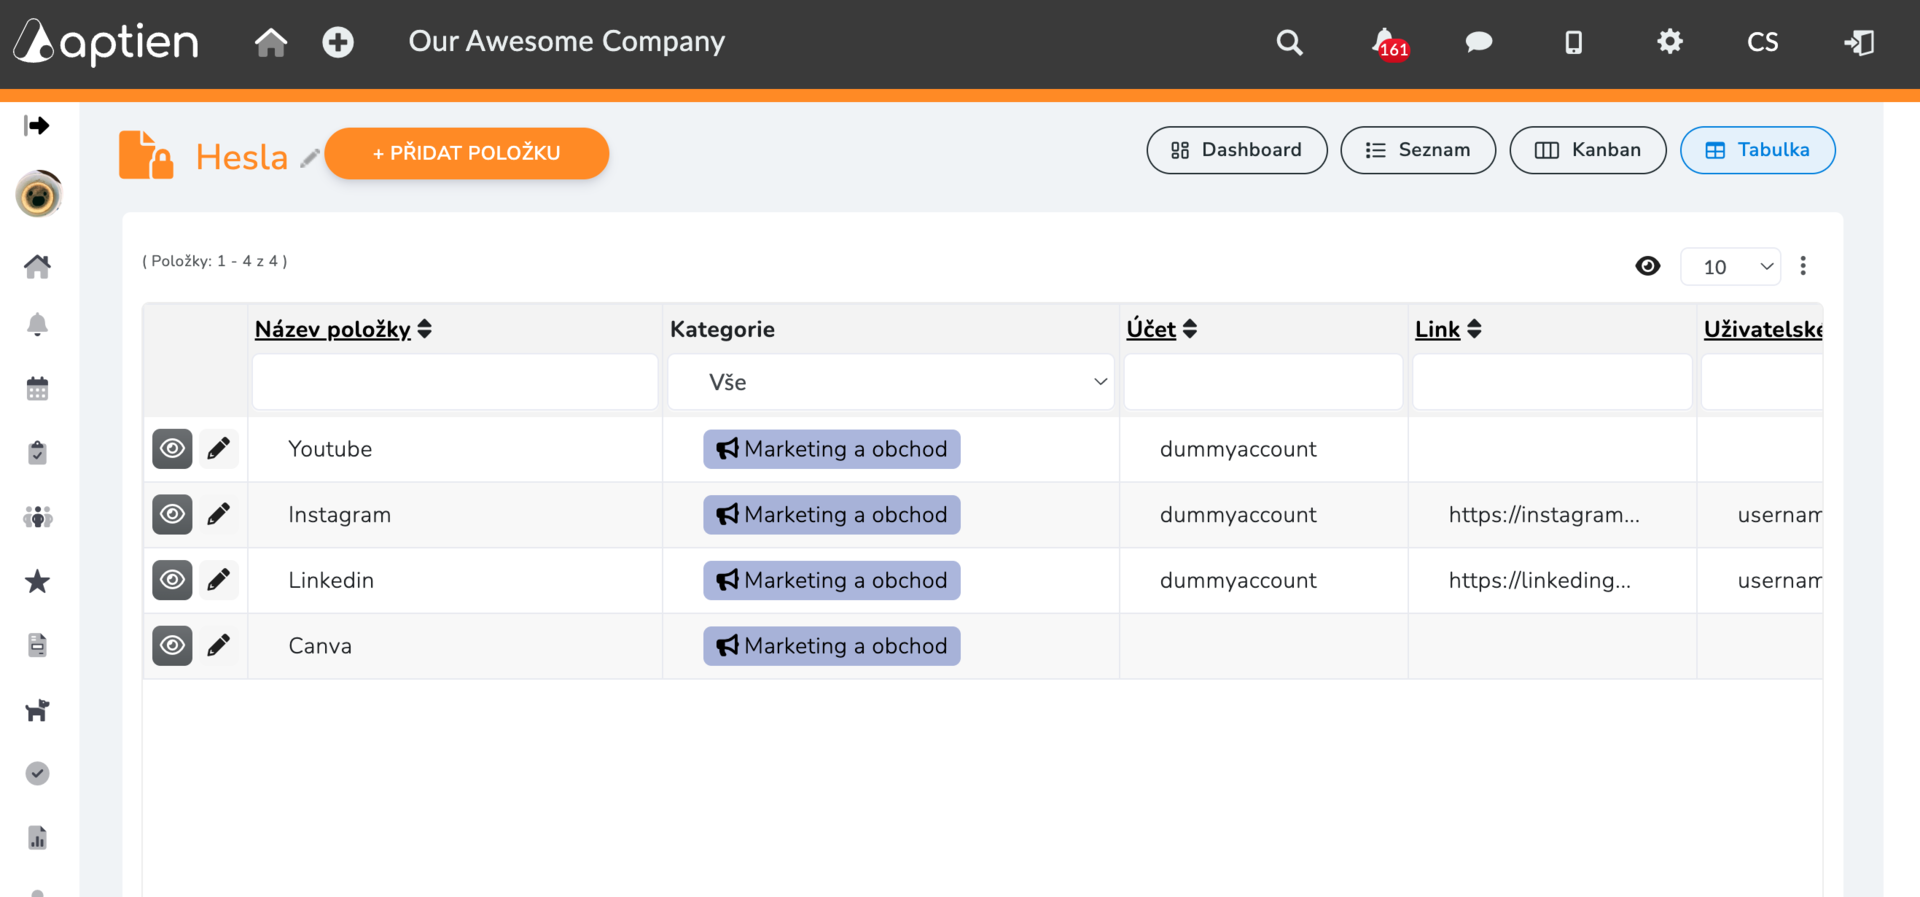Screen dimensions: 1920x897
Task: Edit the Youtube row with pencil
Action: pyautogui.click(x=218, y=449)
